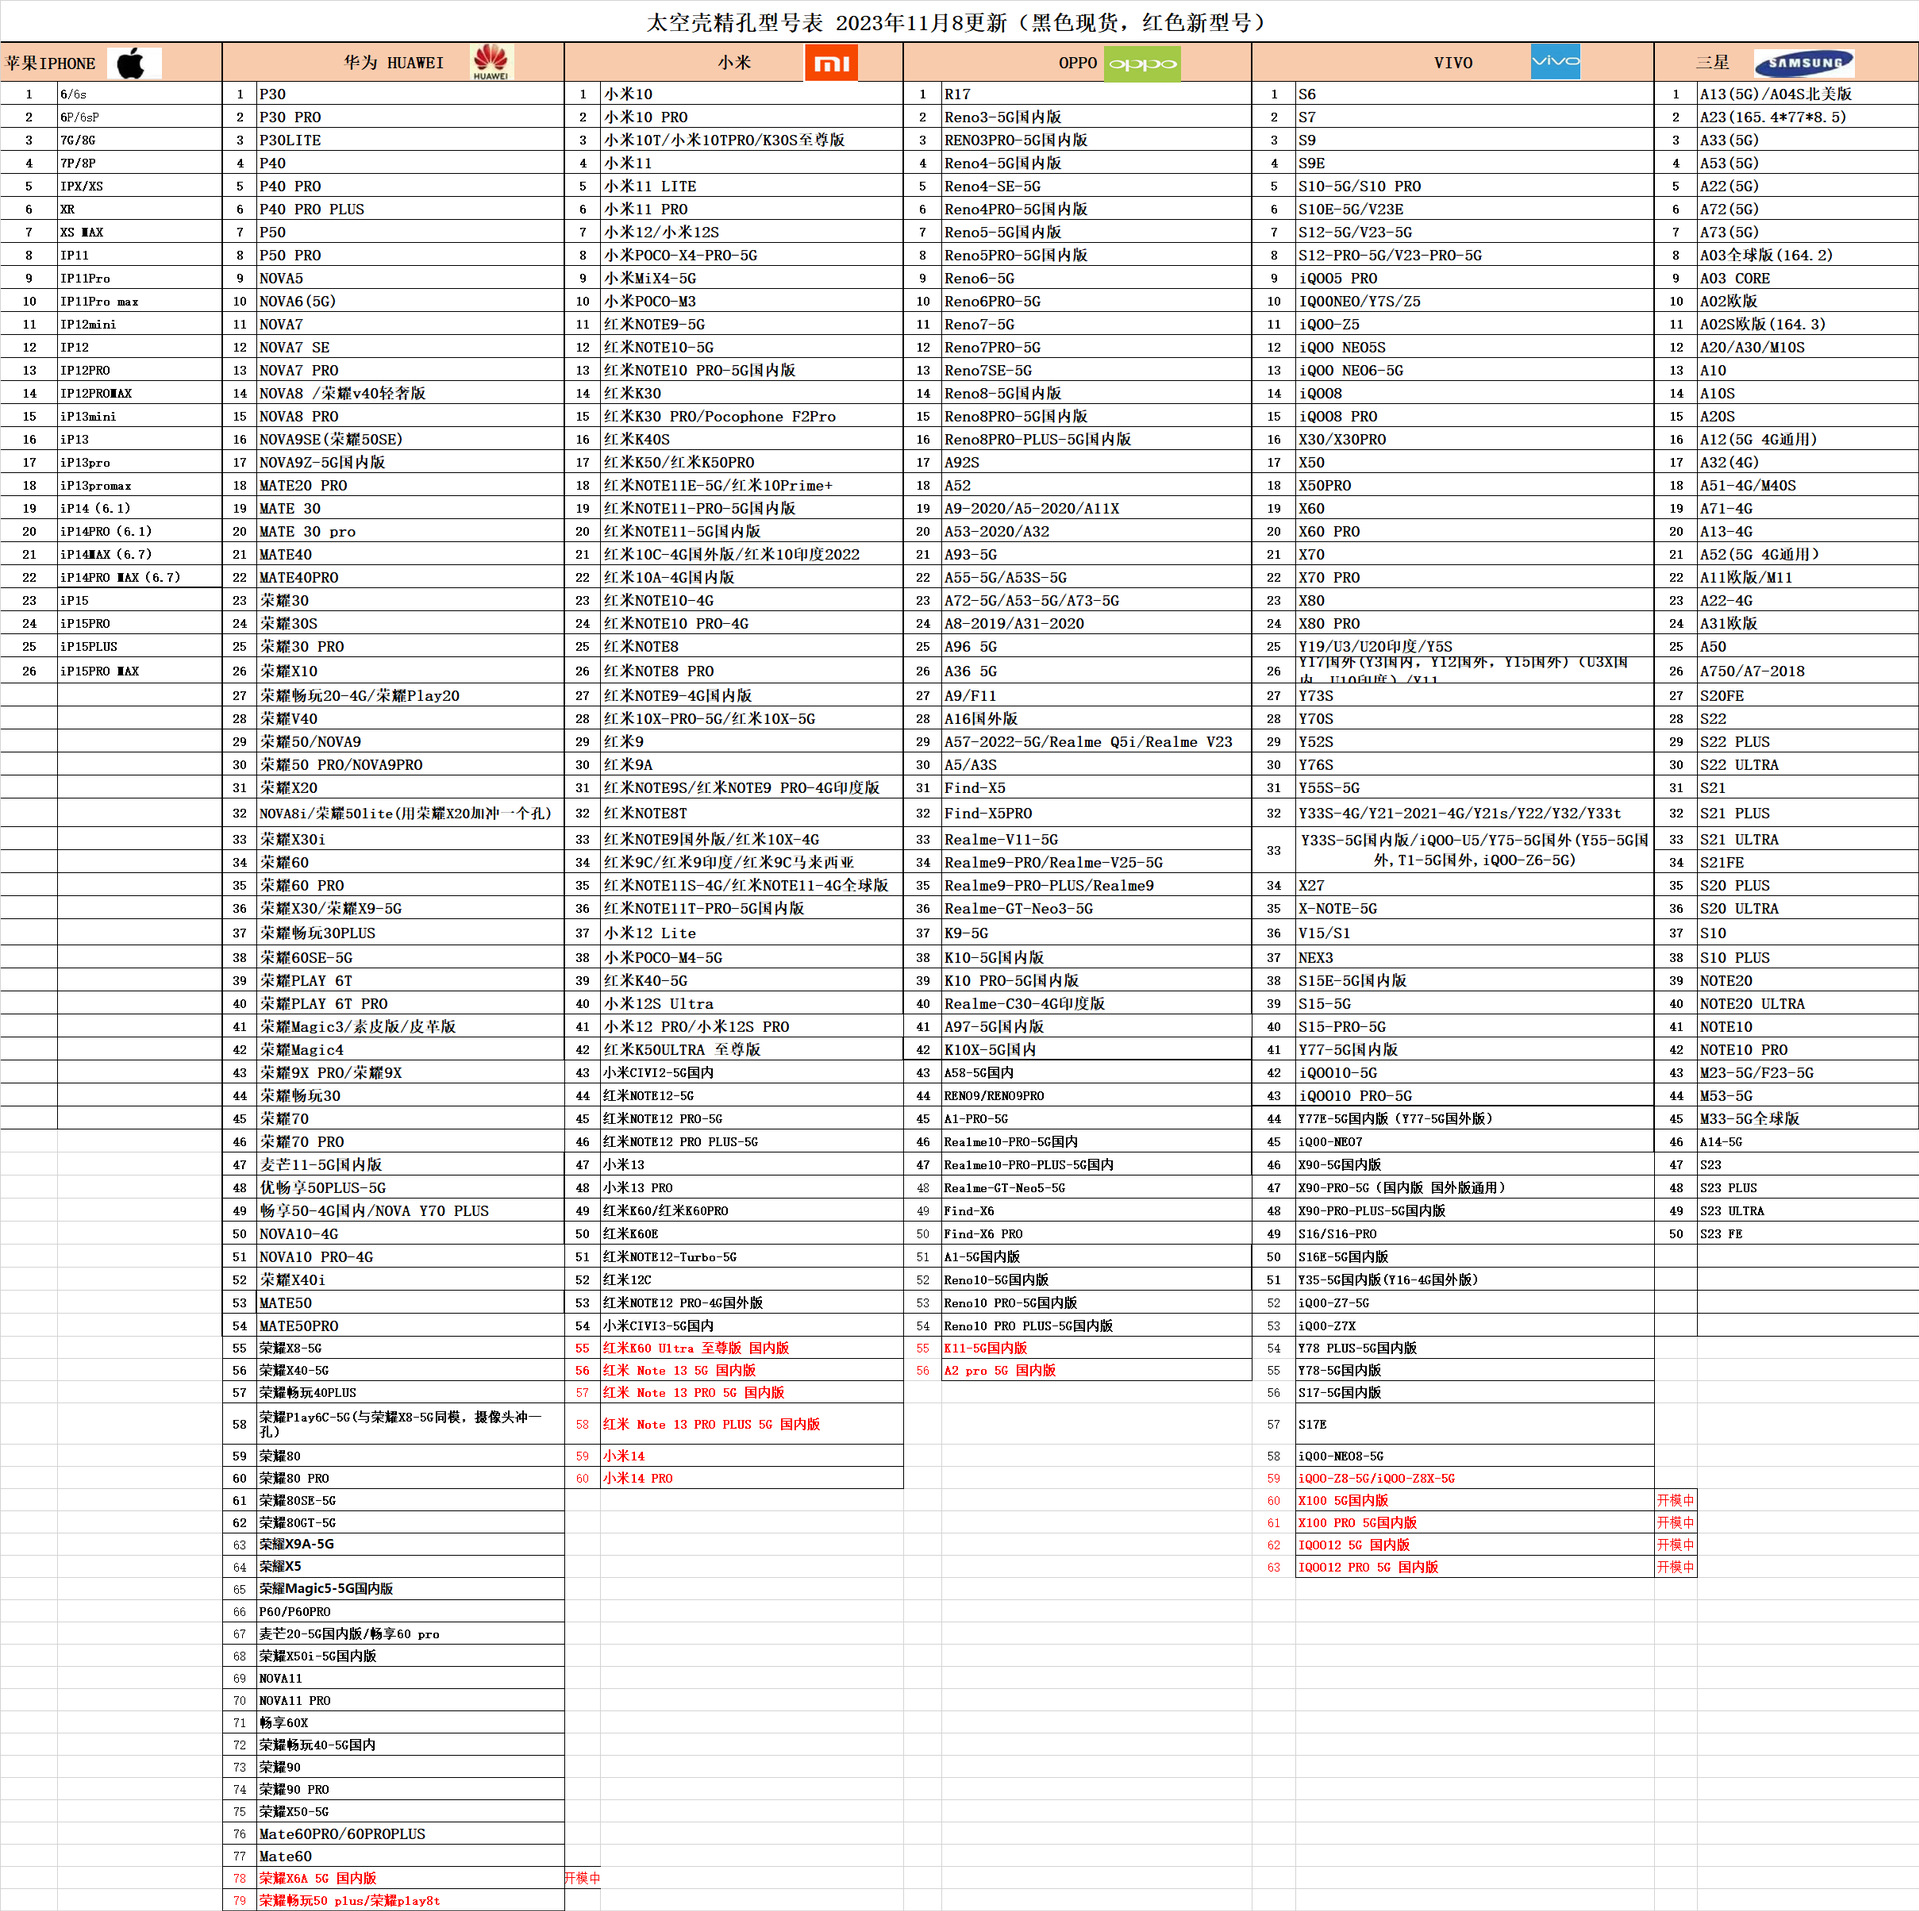This screenshot has width=1919, height=1911.
Task: Select the '畅享60X' cell
Action: (410, 1722)
